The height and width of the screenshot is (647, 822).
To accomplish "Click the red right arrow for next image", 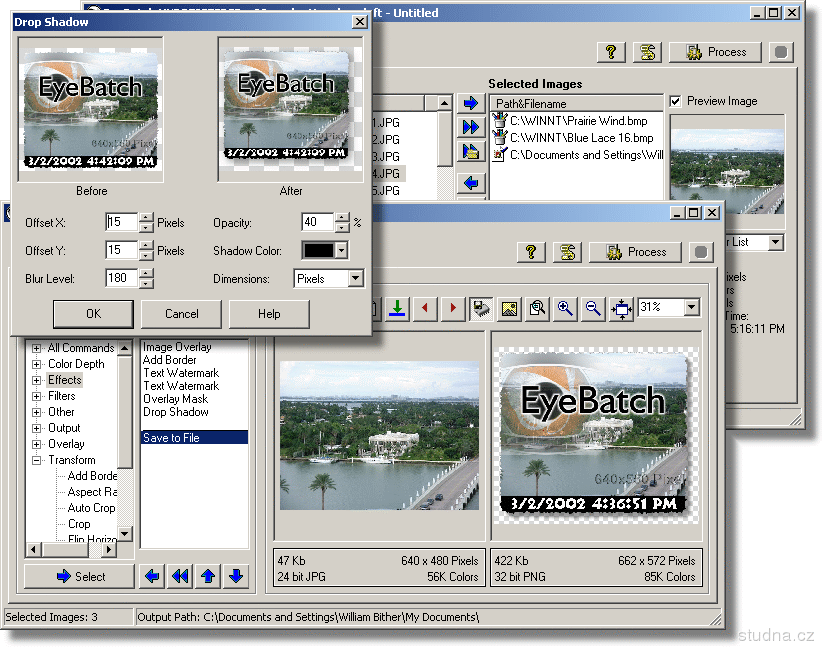I will [x=453, y=308].
